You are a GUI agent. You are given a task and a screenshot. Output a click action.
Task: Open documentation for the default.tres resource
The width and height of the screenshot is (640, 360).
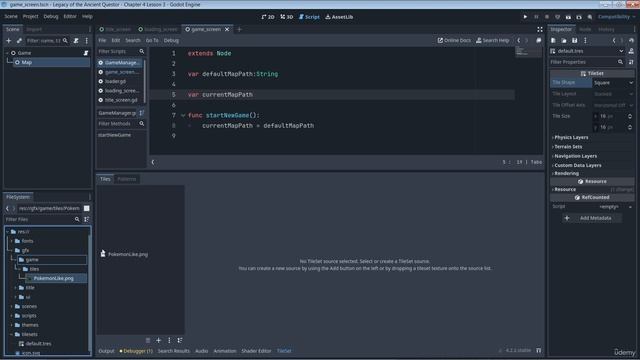click(x=631, y=51)
